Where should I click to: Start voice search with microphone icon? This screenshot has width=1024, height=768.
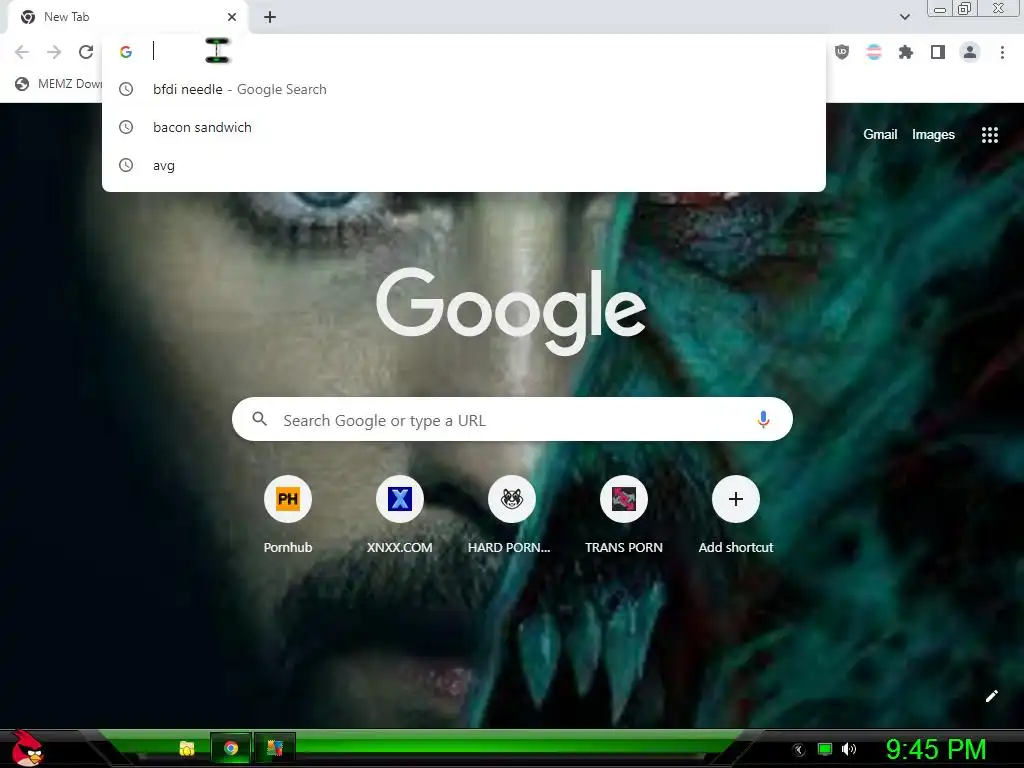pos(763,419)
